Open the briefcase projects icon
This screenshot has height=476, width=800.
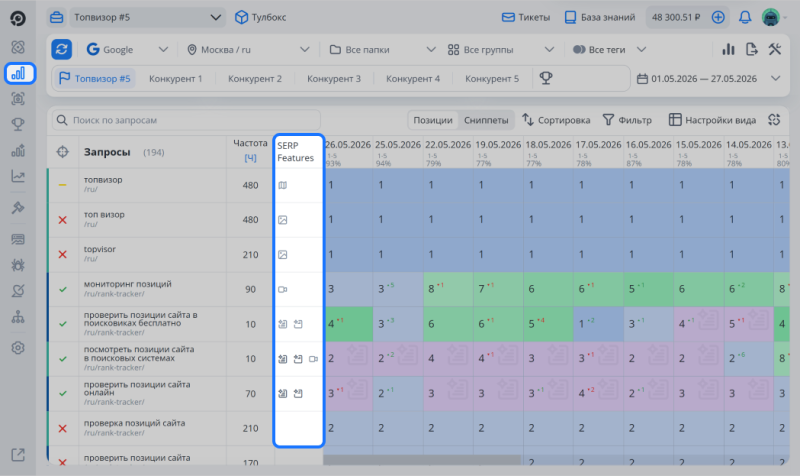pyautogui.click(x=57, y=17)
